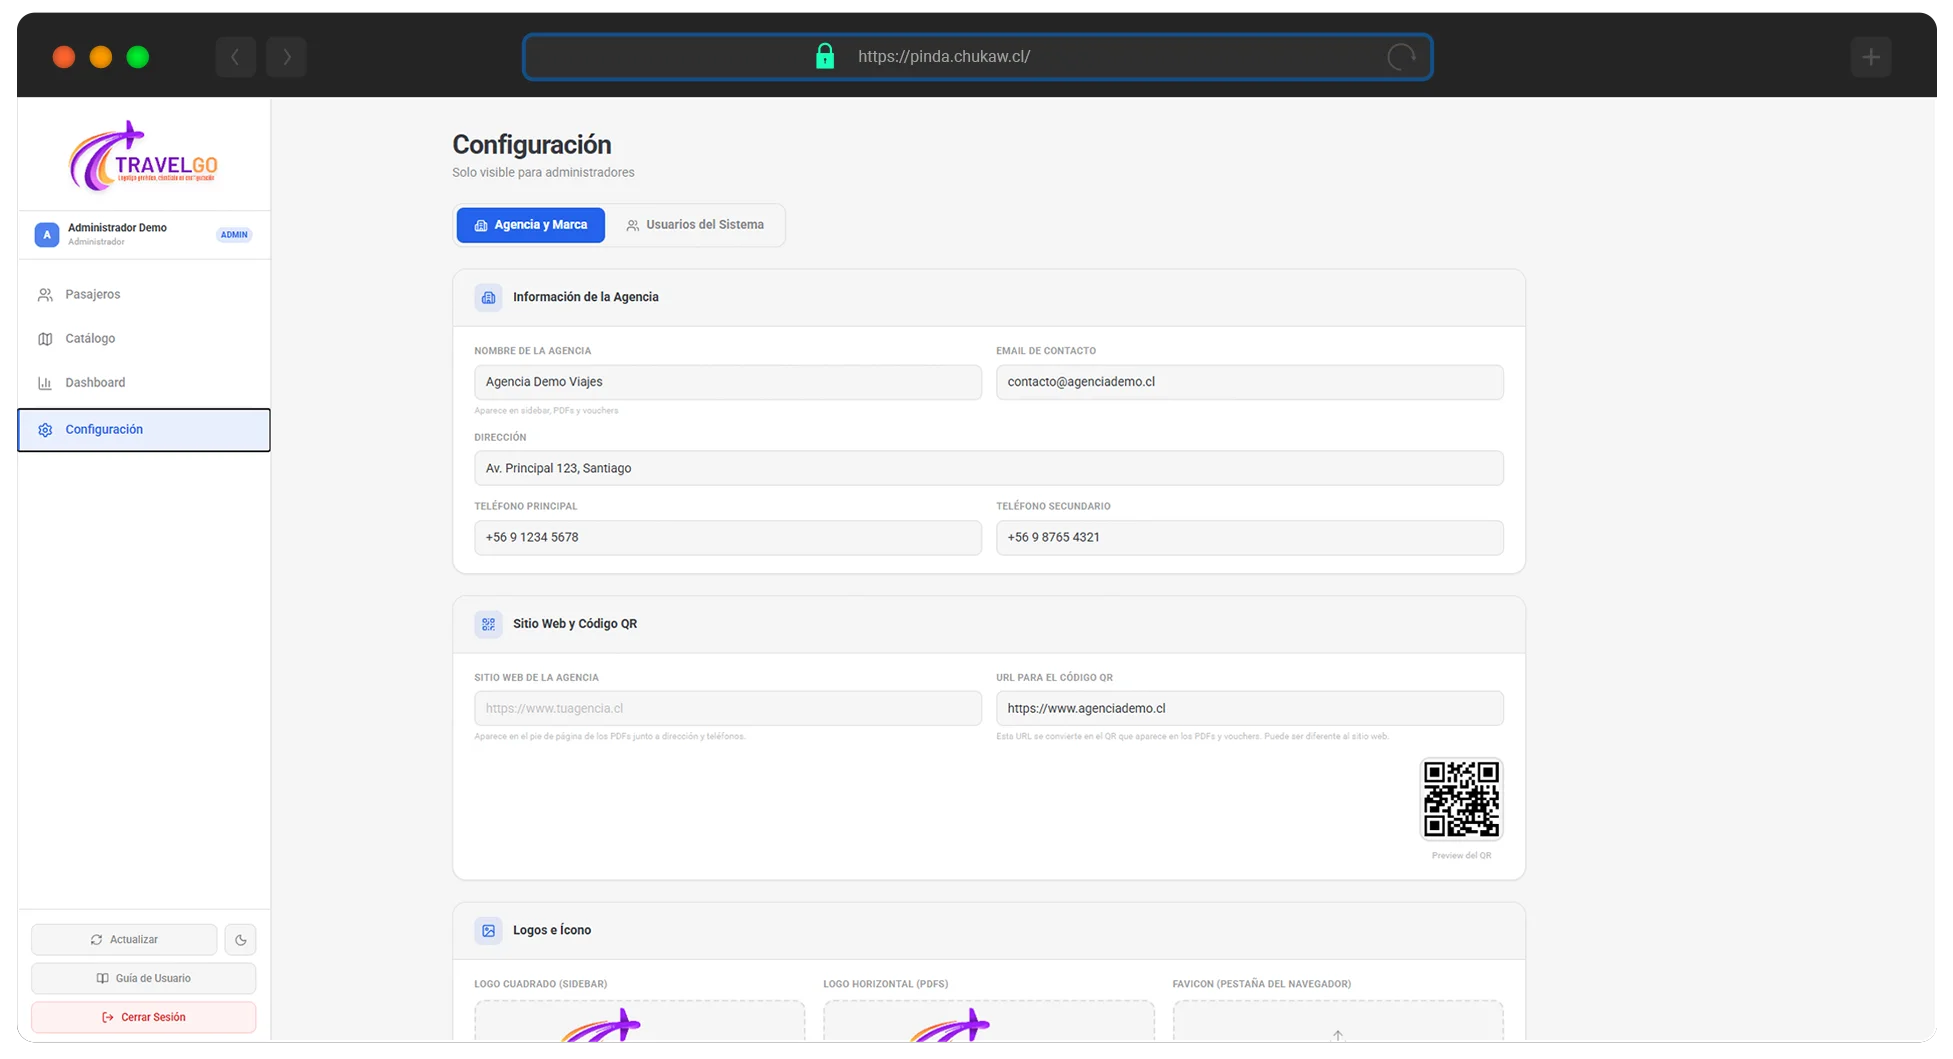
Task: Click the QR code preview image
Action: click(1461, 799)
